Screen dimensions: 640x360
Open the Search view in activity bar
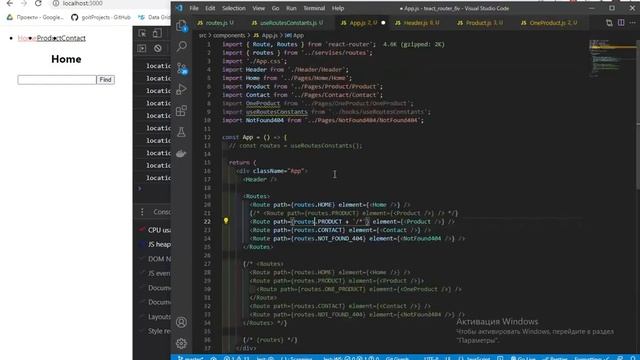pyautogui.click(x=181, y=46)
